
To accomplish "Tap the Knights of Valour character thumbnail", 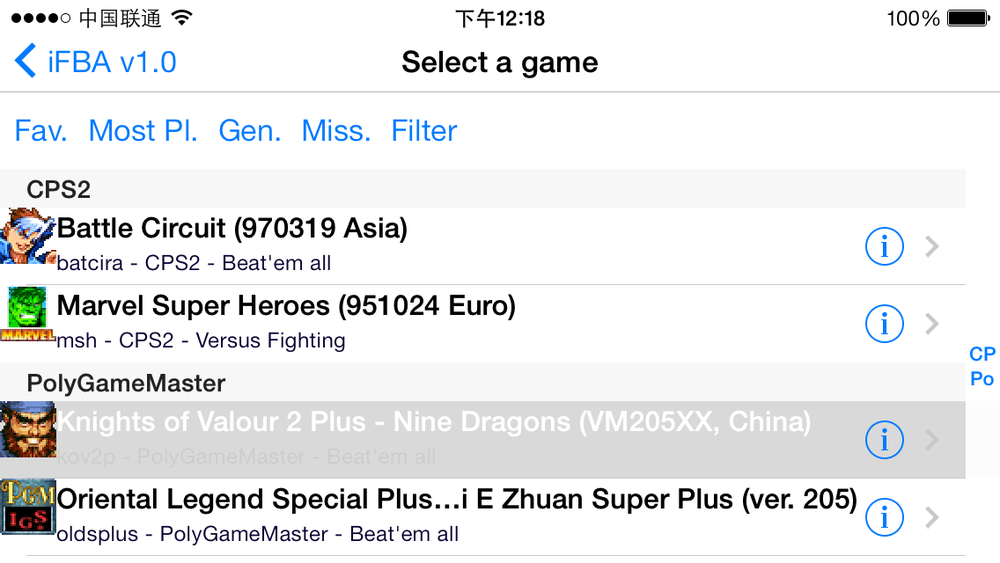I will click(28, 430).
